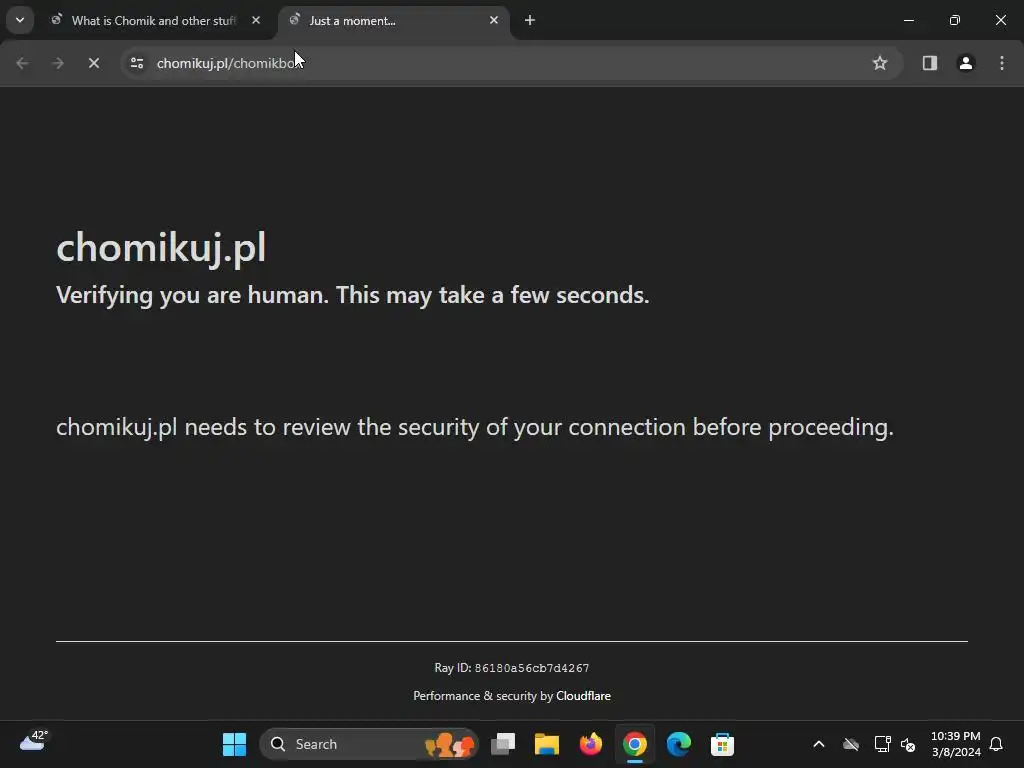Go forward to next page

(x=58, y=63)
